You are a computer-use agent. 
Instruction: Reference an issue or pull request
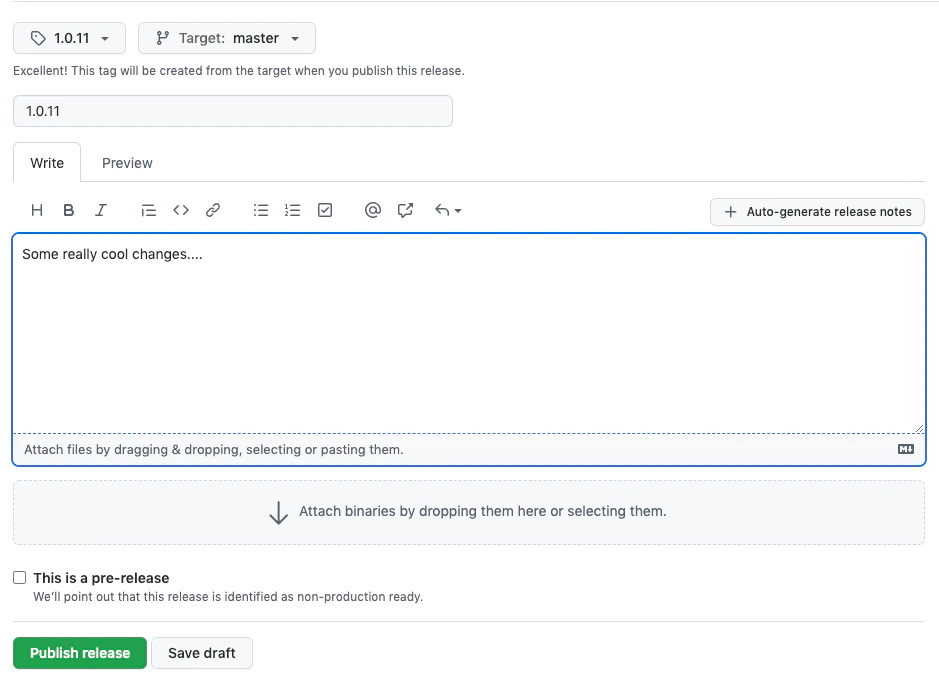404,210
